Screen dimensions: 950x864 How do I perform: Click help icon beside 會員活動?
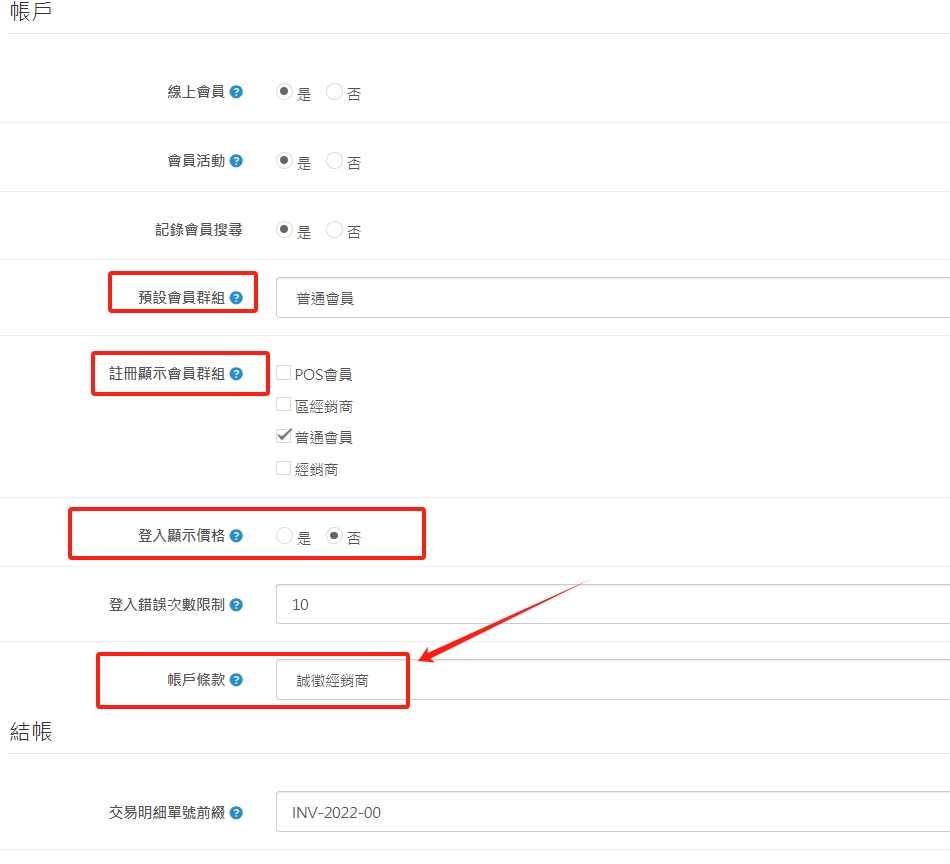[236, 161]
